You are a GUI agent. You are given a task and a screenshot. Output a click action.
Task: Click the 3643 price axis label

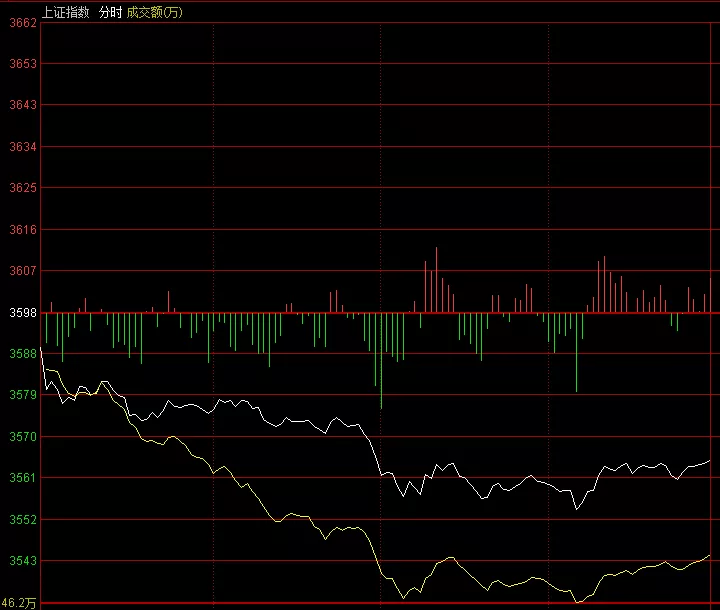coord(23,105)
